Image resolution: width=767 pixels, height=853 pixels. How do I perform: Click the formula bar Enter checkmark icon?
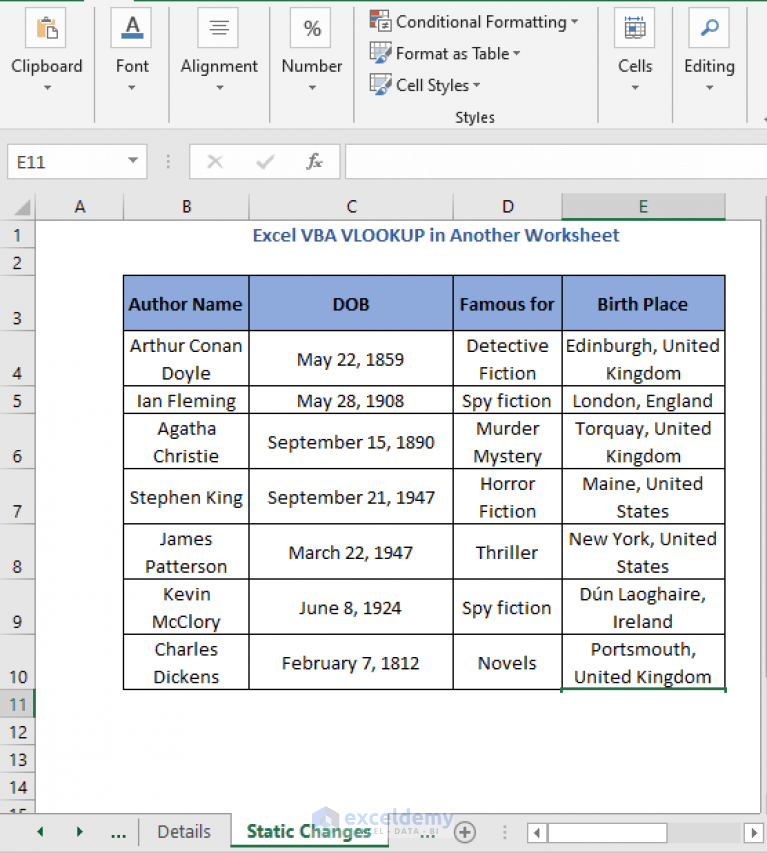click(x=265, y=162)
